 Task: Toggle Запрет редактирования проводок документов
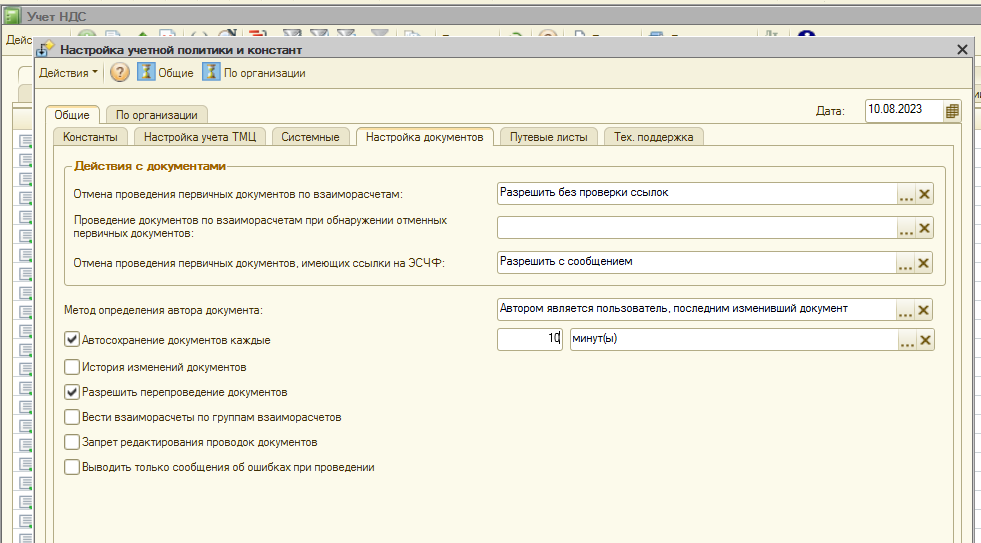[x=72, y=442]
